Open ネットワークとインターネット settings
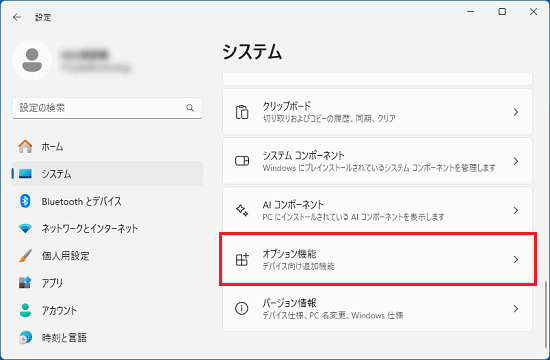 [x=107, y=228]
